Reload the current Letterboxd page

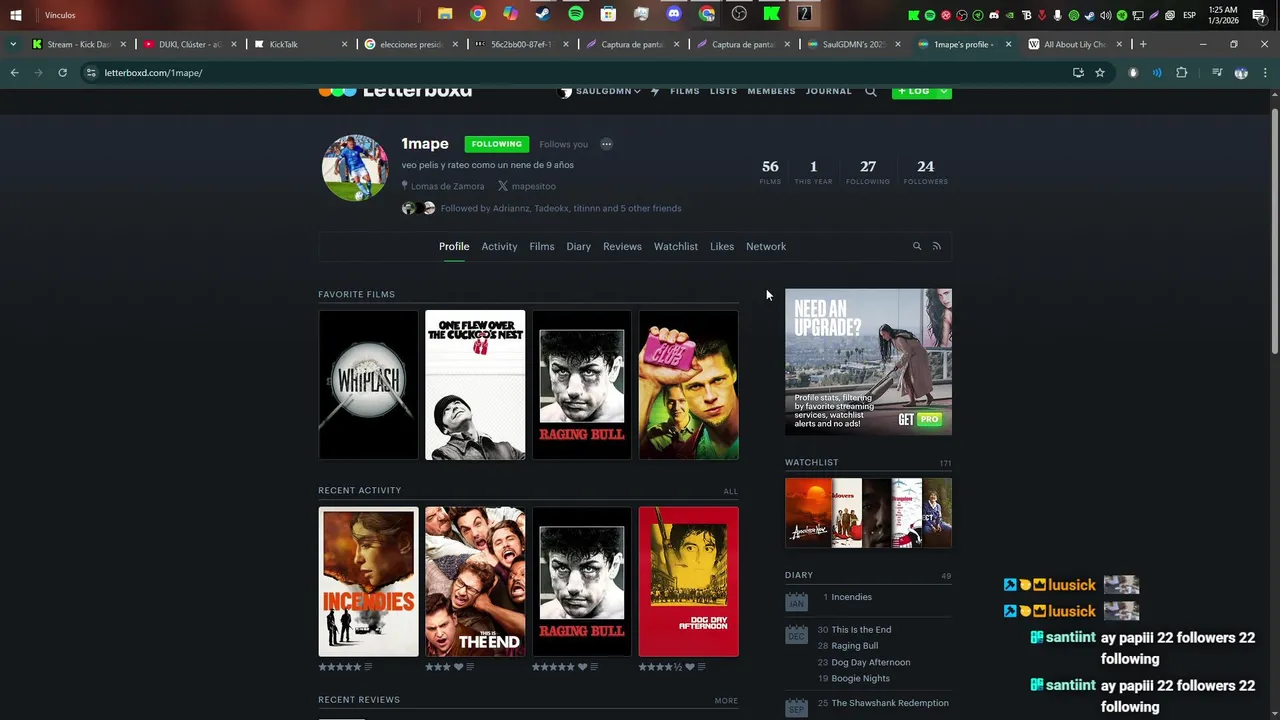pos(62,73)
